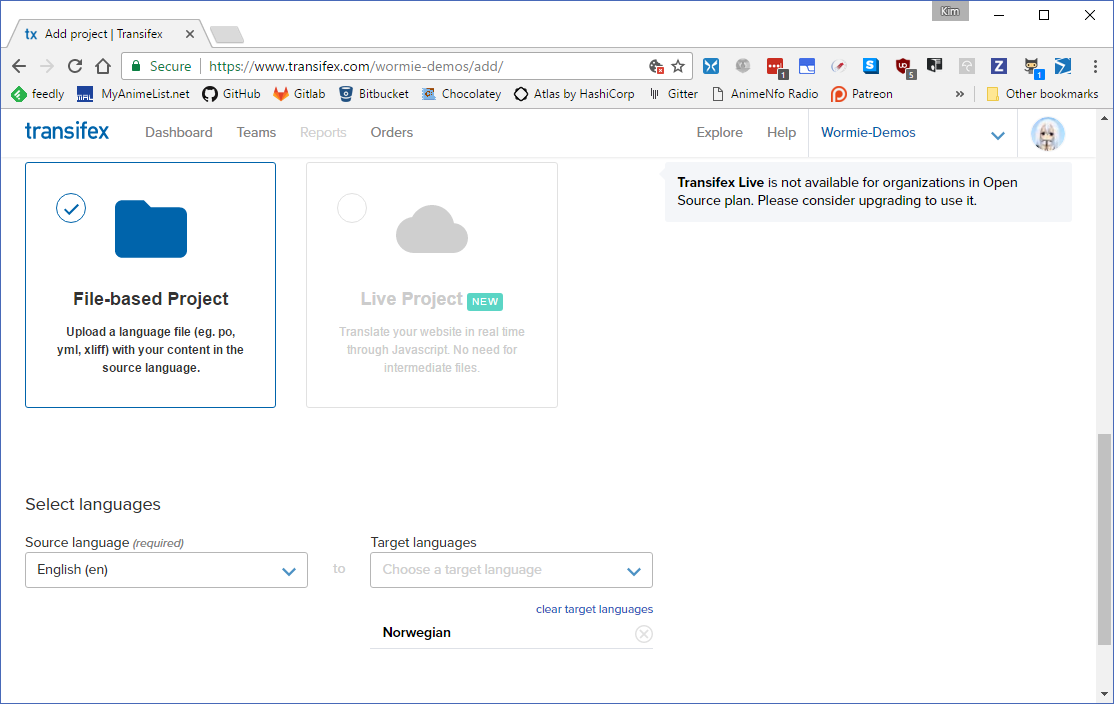Click the Norwegian target language entry
This screenshot has height=704, width=1114.
coord(416,632)
